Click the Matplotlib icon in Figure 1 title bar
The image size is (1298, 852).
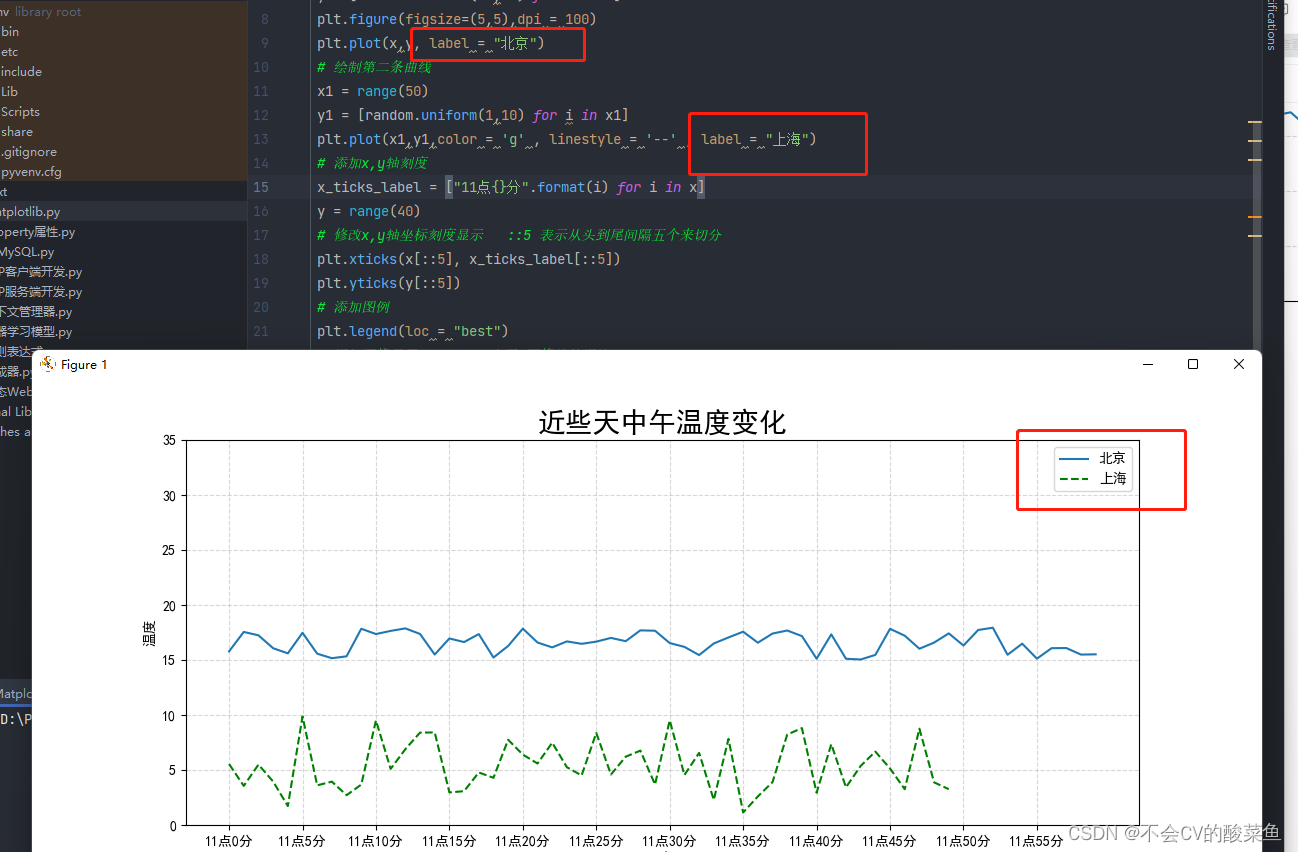pyautogui.click(x=47, y=364)
